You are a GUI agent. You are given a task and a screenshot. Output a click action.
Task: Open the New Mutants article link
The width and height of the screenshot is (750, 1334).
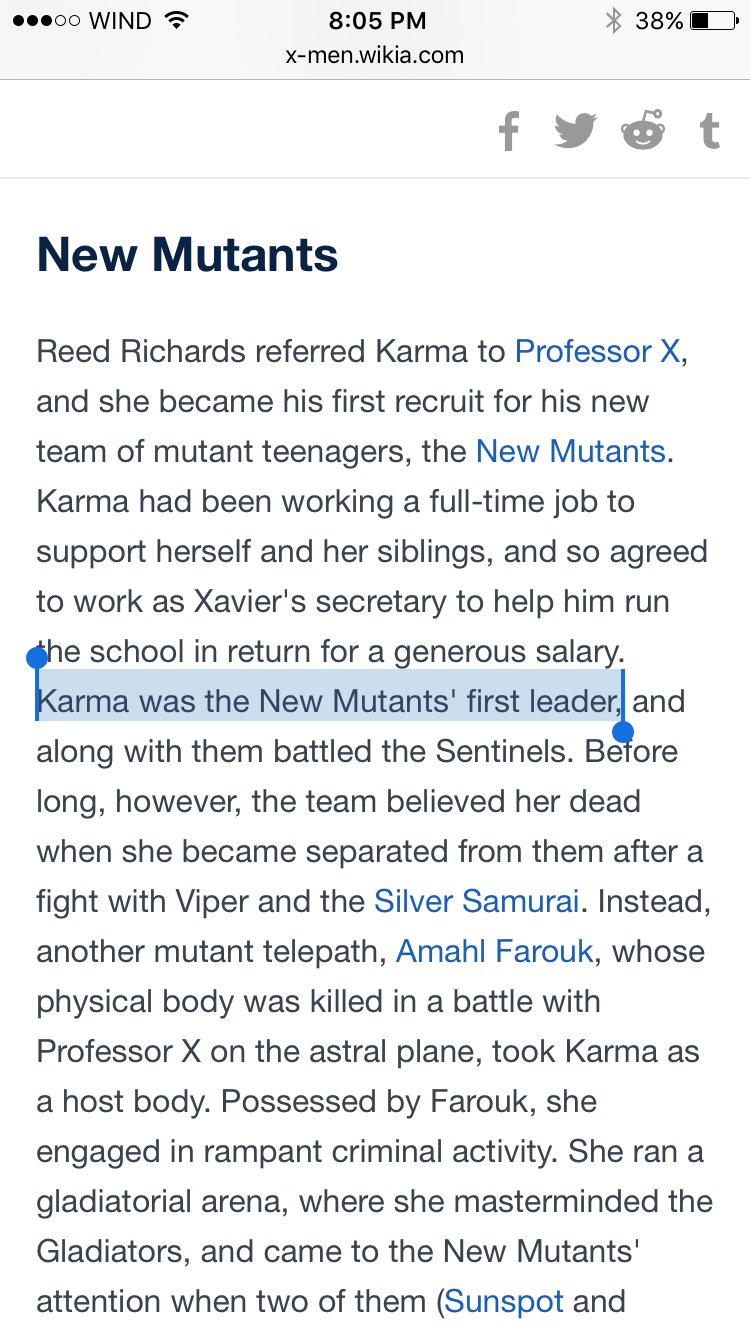[x=570, y=452]
